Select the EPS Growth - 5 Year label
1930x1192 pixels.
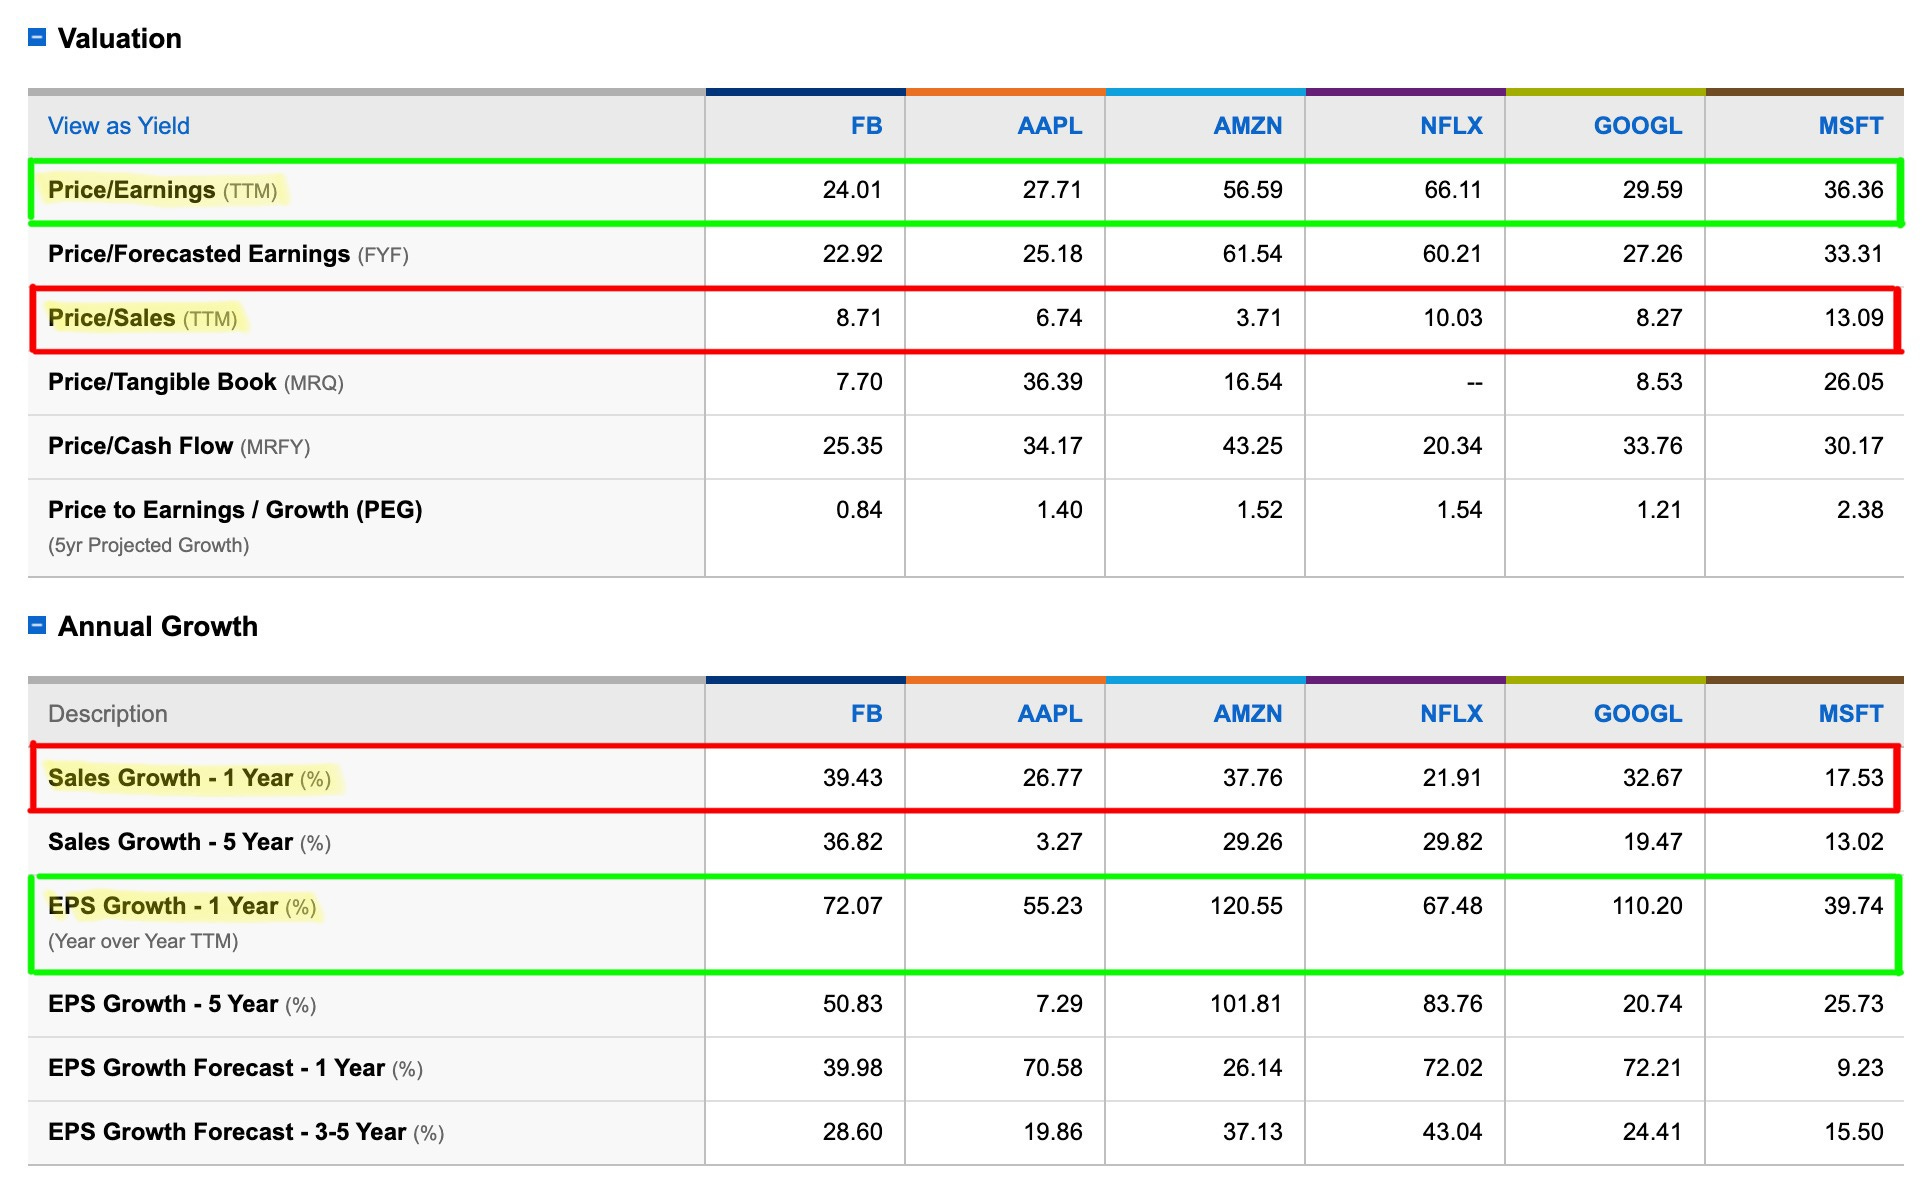(182, 1004)
